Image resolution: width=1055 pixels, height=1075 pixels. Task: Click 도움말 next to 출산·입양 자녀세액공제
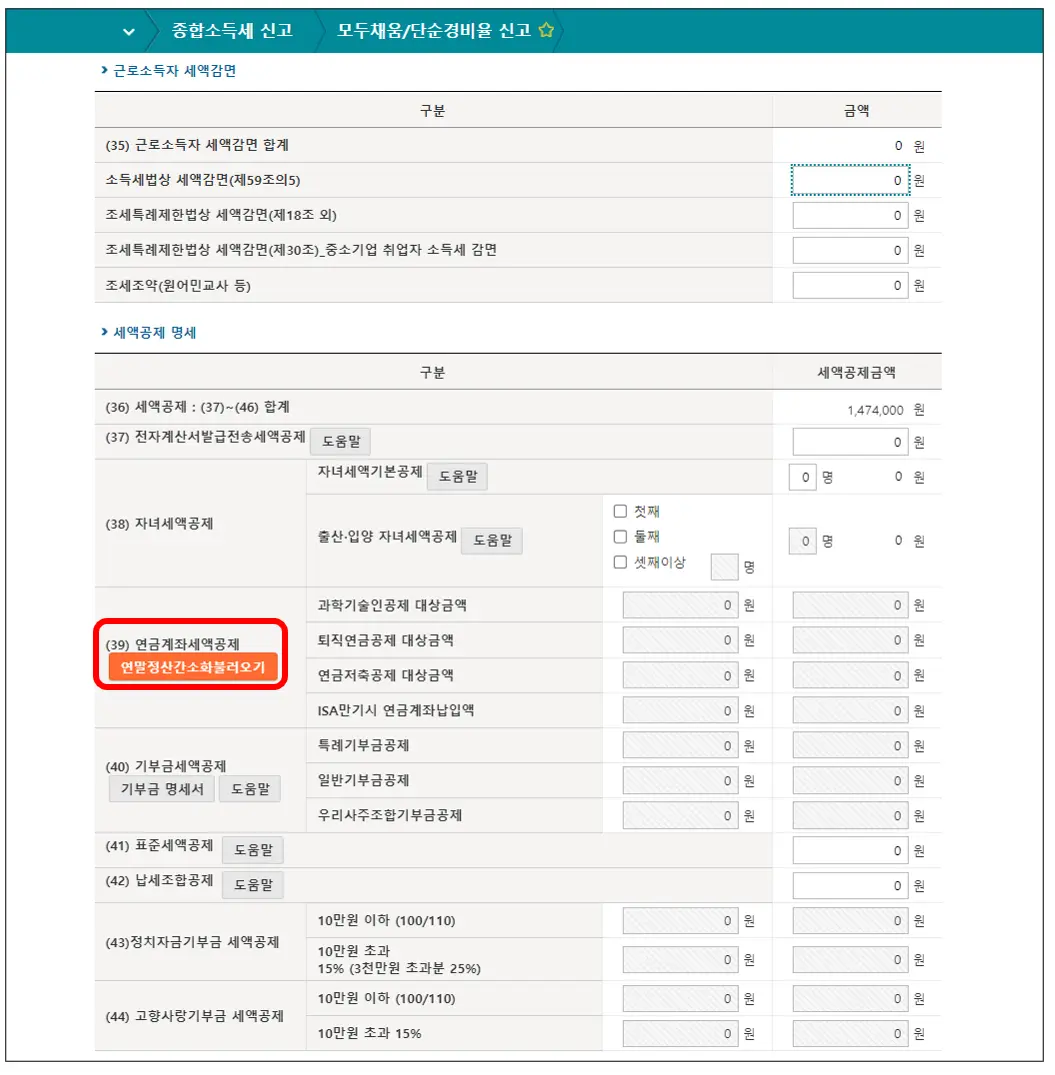[x=491, y=540]
